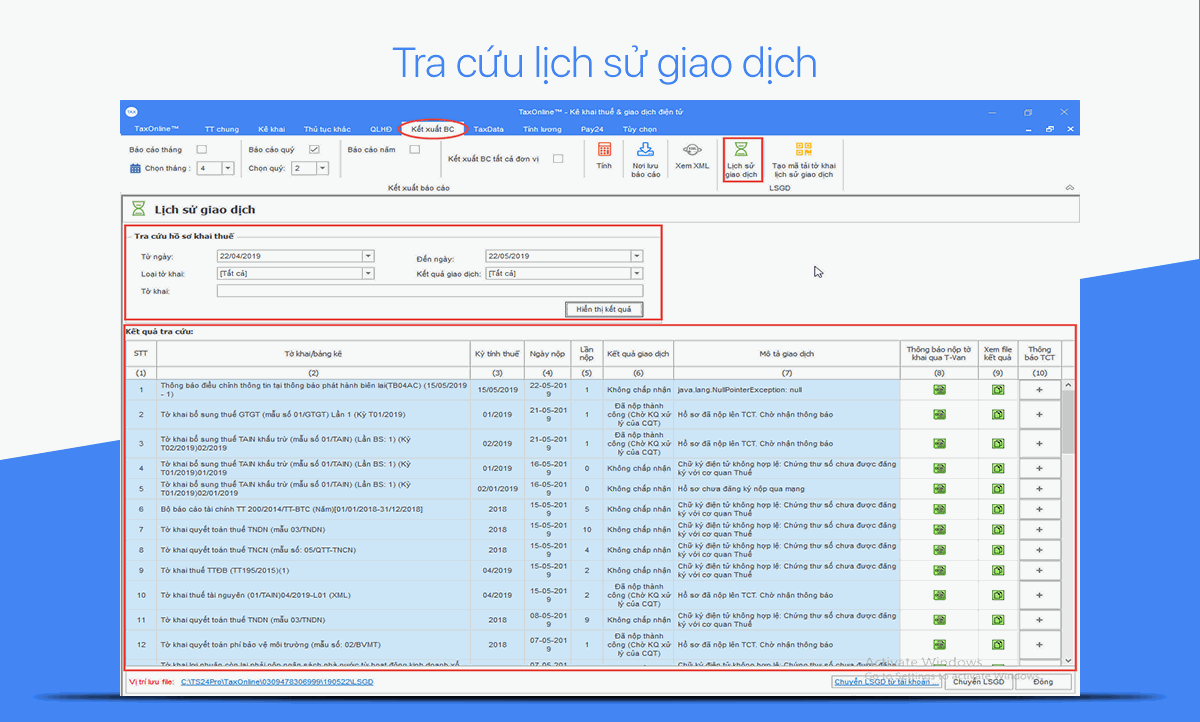Click the Chuyển LSGD từ tài khoản link
Screen dimensions: 1200x722
(x=885, y=682)
